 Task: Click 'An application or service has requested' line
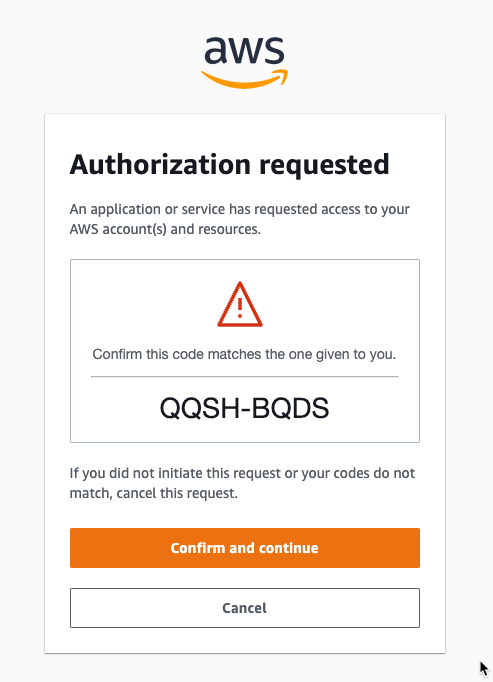[239, 209]
